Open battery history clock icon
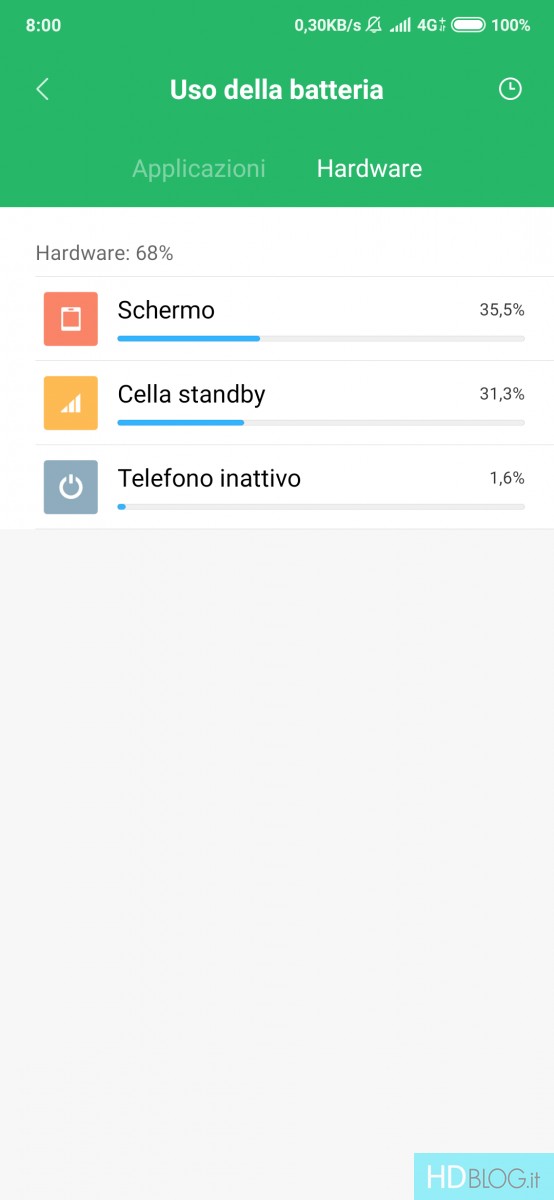This screenshot has width=554, height=1200. tap(510, 89)
